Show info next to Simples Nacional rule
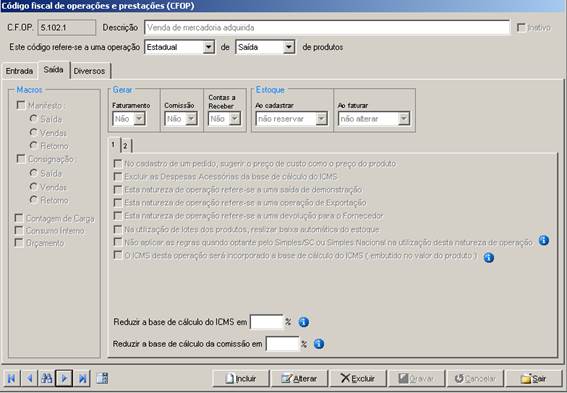567x393 pixels. tap(544, 240)
